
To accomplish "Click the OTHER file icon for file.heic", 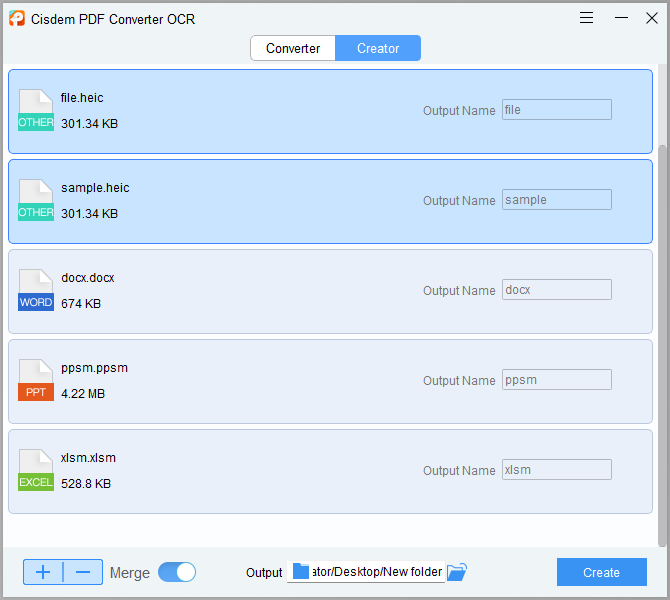I will coord(36,110).
